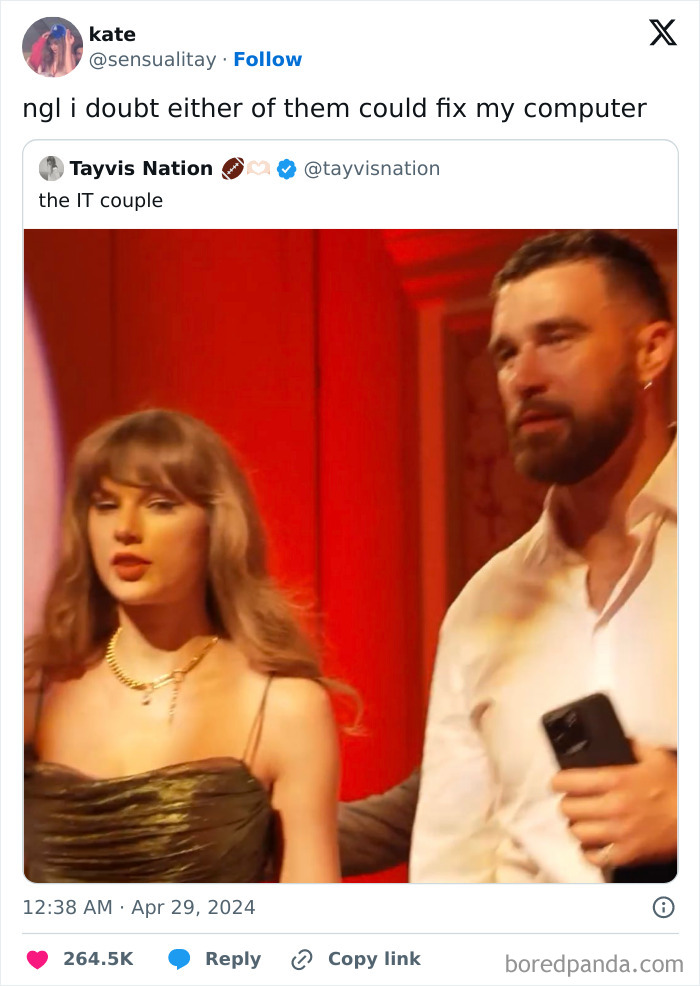This screenshot has height=986, width=700.
Task: Open the 12:38 AM Apr 29, 2024 timestamp
Action: (139, 908)
